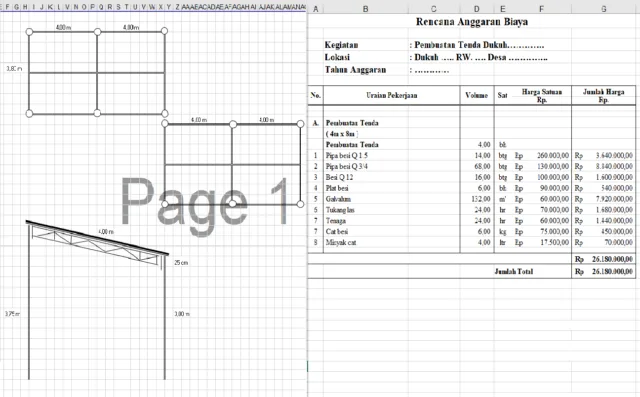640x397 pixels.
Task: Select the 'Galvalum' cell
Action: [x=338, y=199]
